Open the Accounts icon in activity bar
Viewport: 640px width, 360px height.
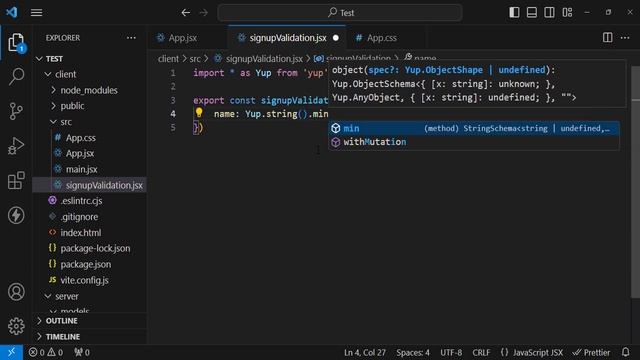(x=16, y=292)
